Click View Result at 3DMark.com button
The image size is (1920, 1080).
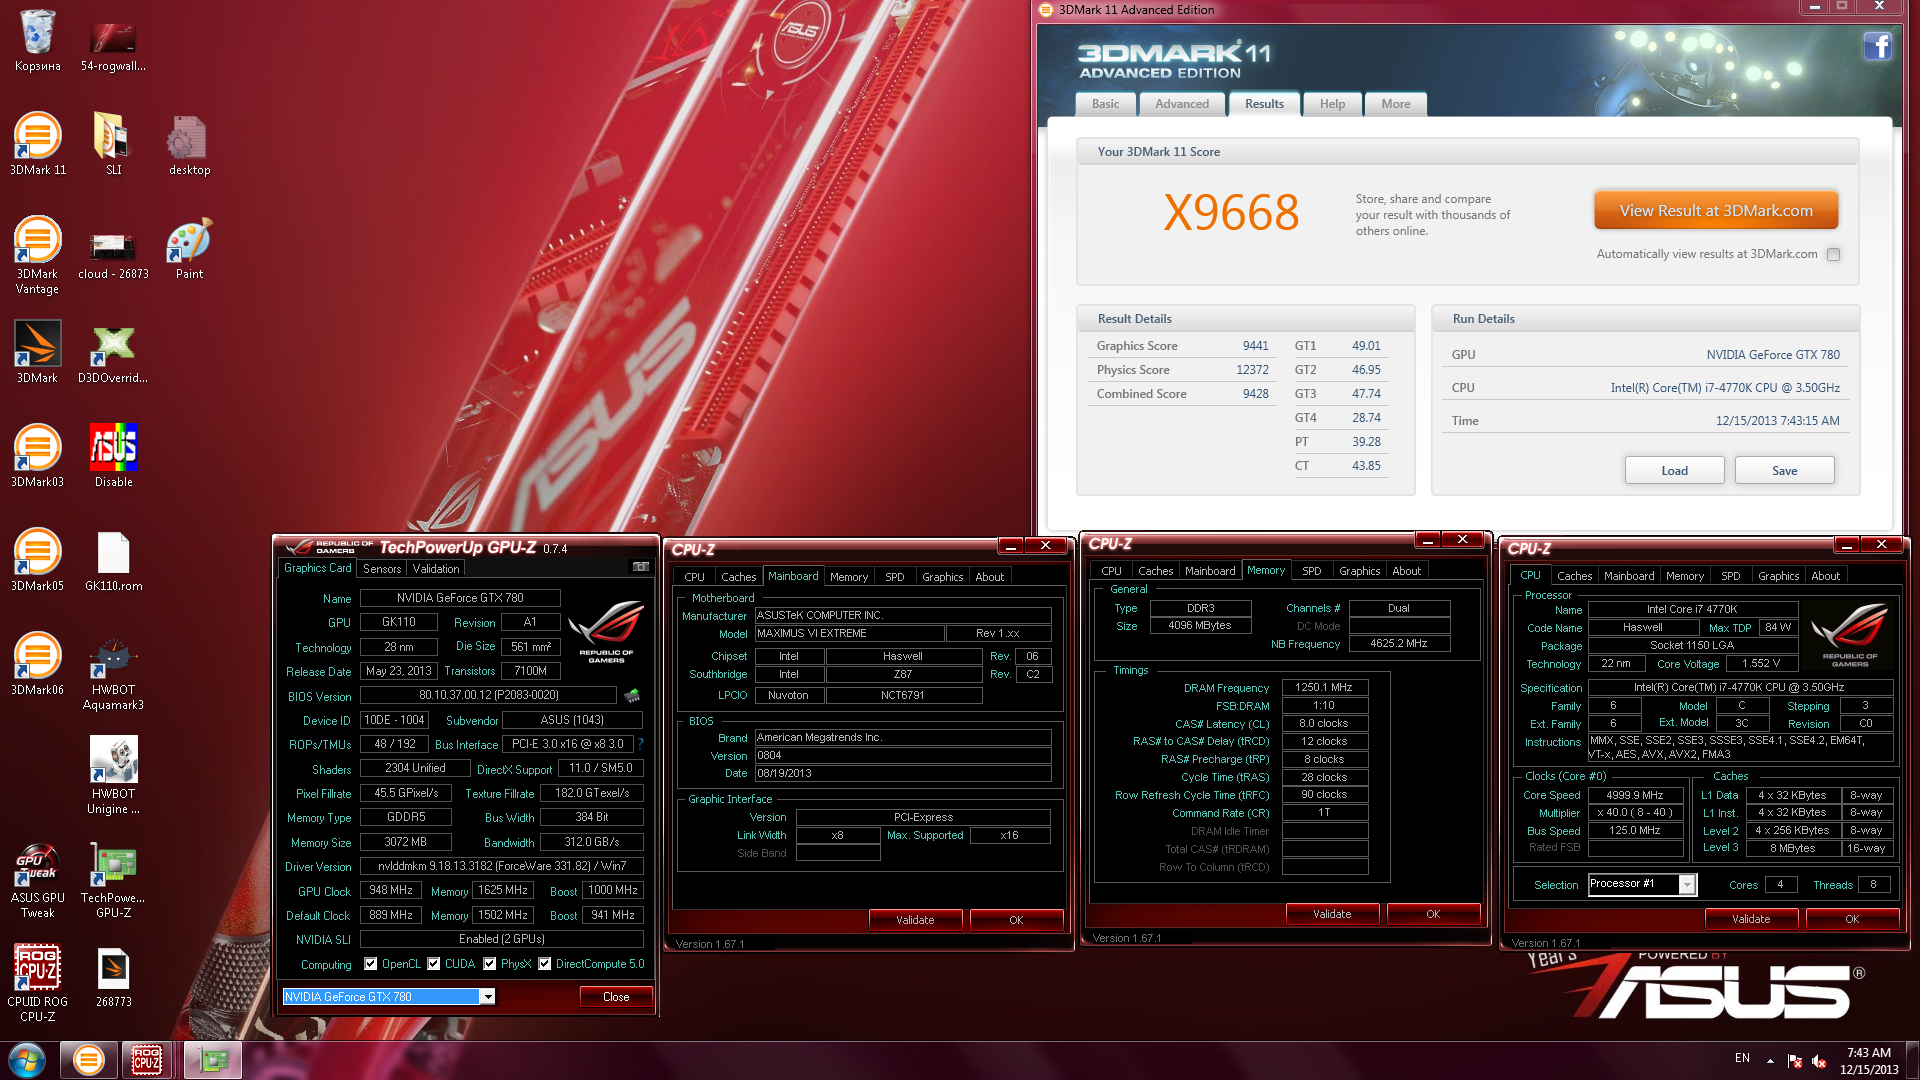(1716, 211)
